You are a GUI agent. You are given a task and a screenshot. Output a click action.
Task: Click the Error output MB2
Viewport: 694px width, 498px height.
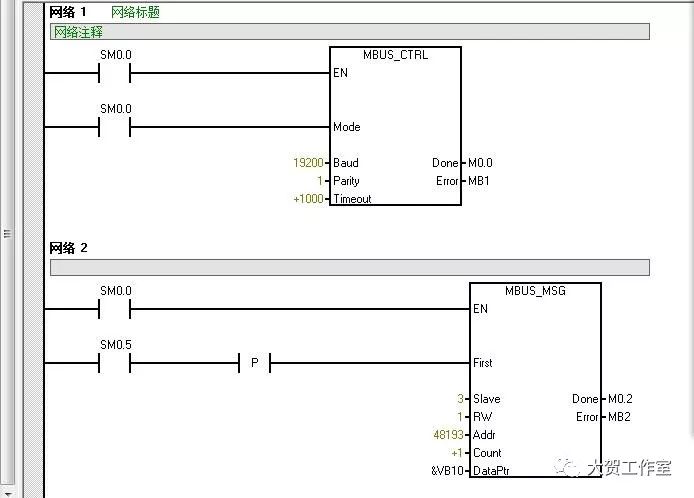pos(619,417)
